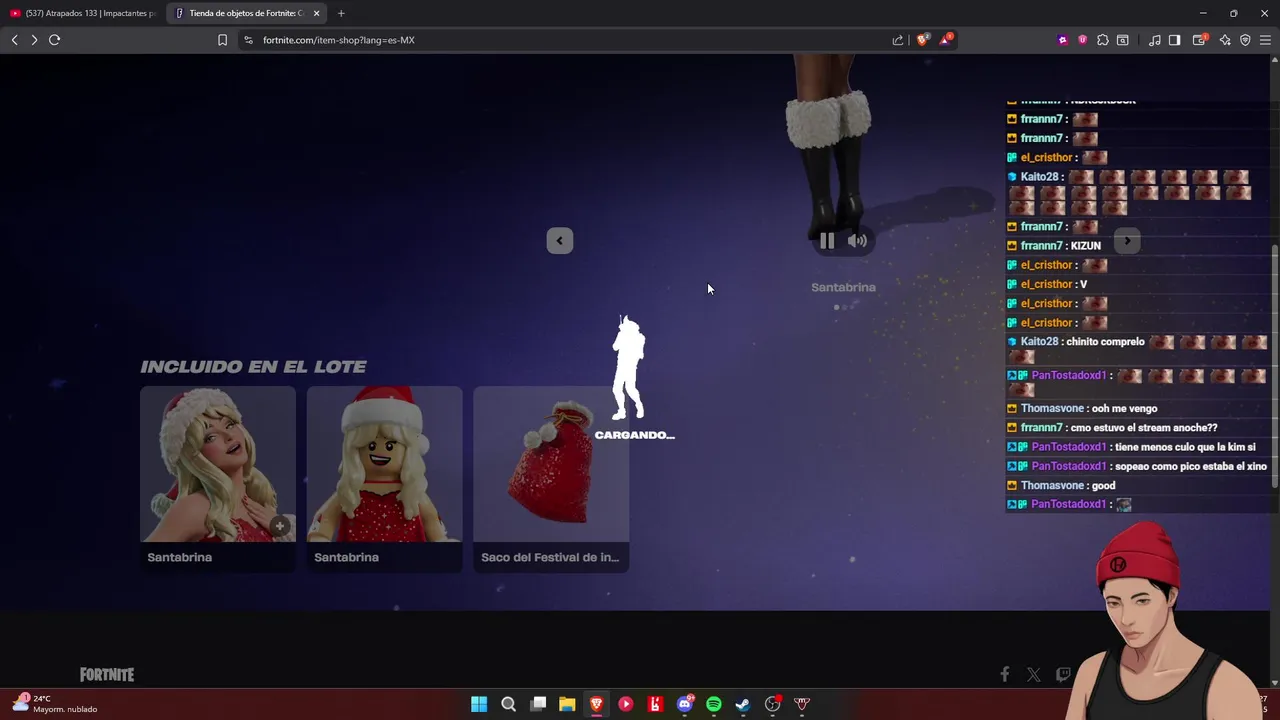Open site settings icon left of the URL
The image size is (1280, 720).
click(x=248, y=40)
